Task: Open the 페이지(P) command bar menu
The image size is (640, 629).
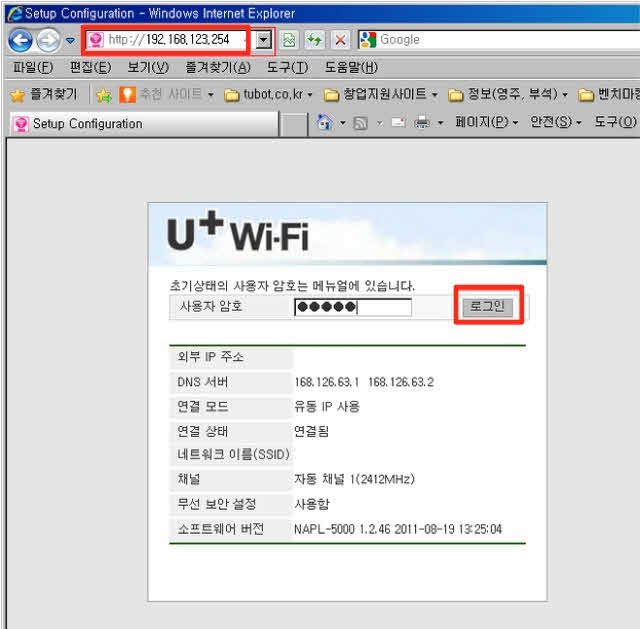Action: [x=487, y=122]
